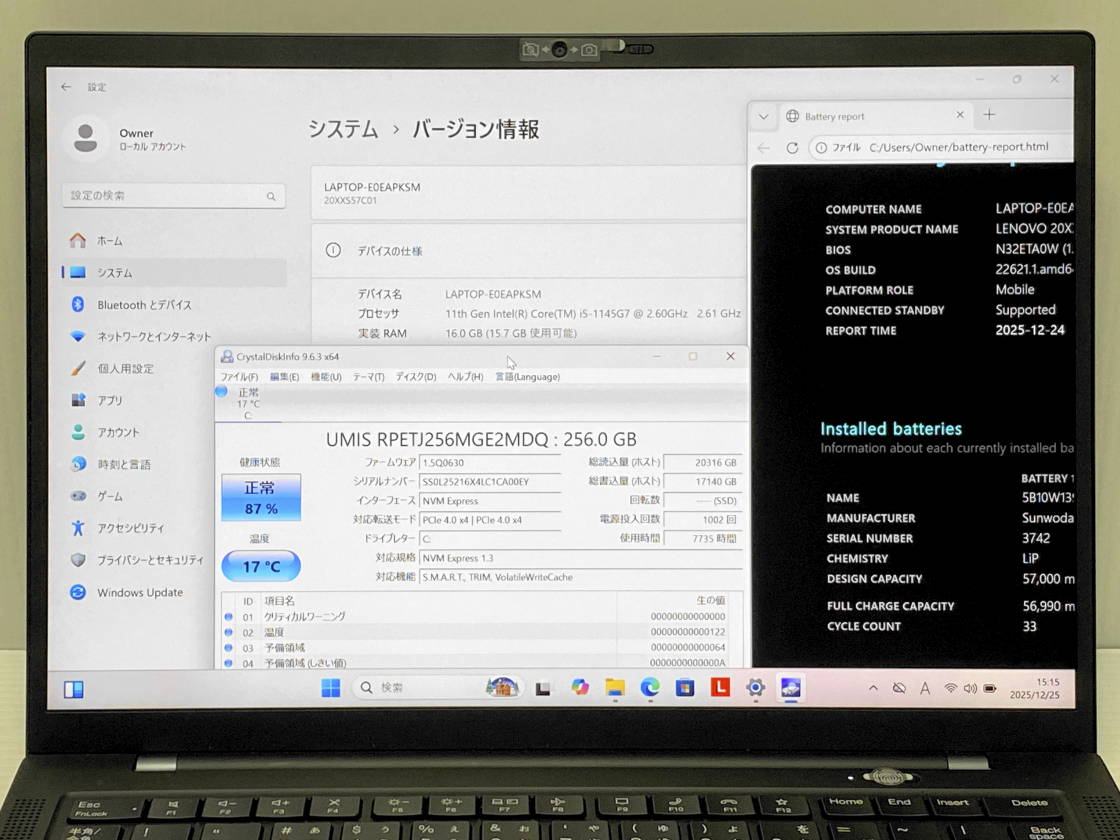Image resolution: width=1120 pixels, height=840 pixels.
Task: Open the browser tab list dropdown
Action: point(764,116)
